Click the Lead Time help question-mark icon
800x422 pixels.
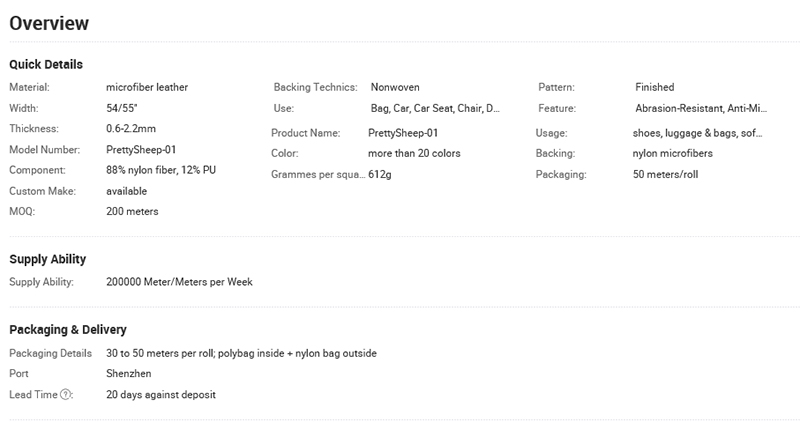click(65, 394)
